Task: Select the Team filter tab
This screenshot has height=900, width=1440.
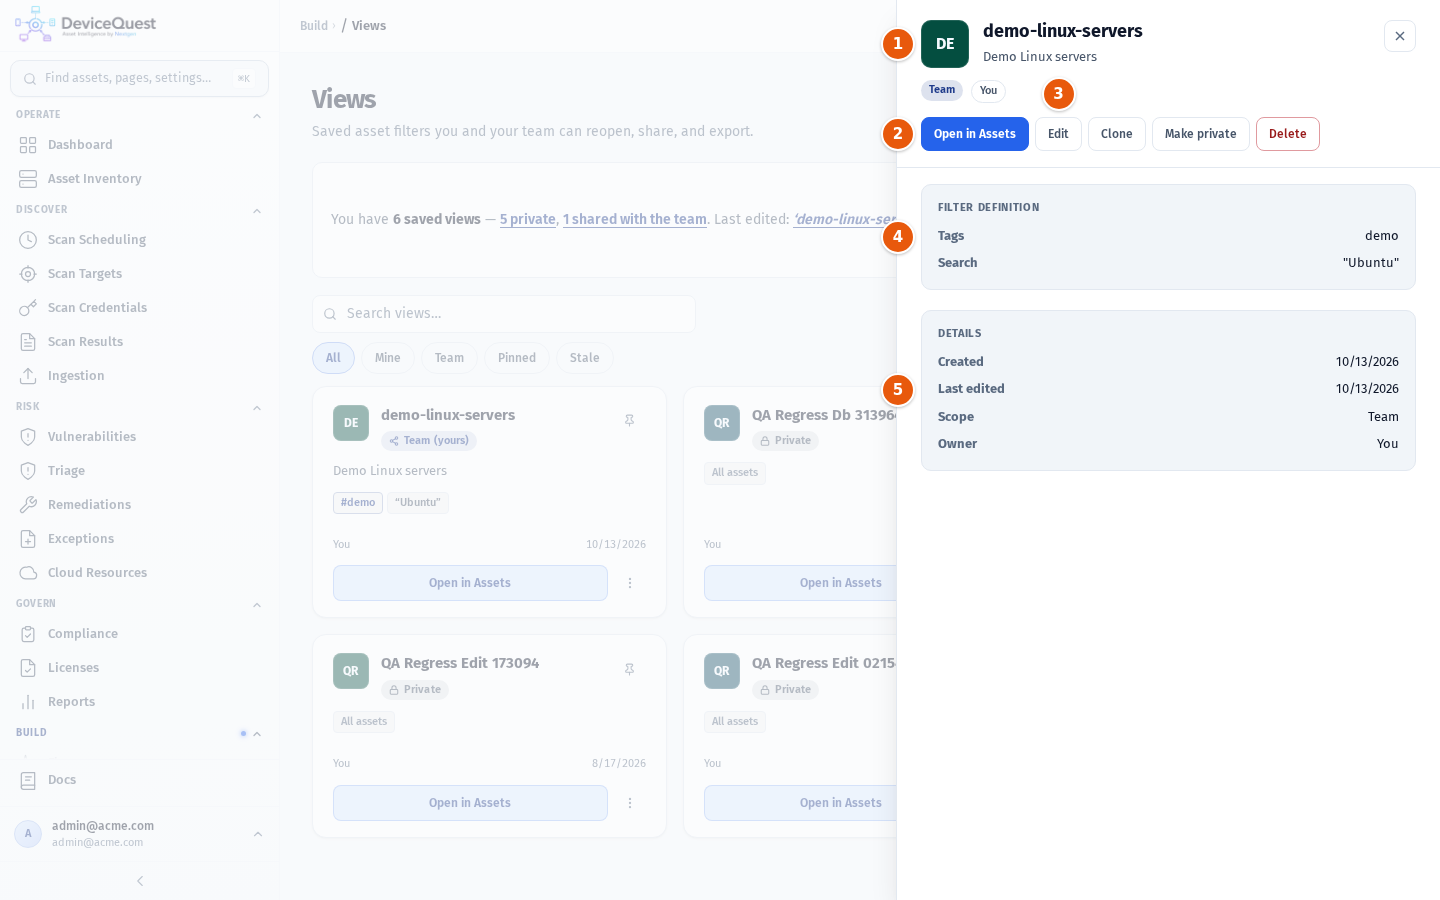Action: (449, 358)
